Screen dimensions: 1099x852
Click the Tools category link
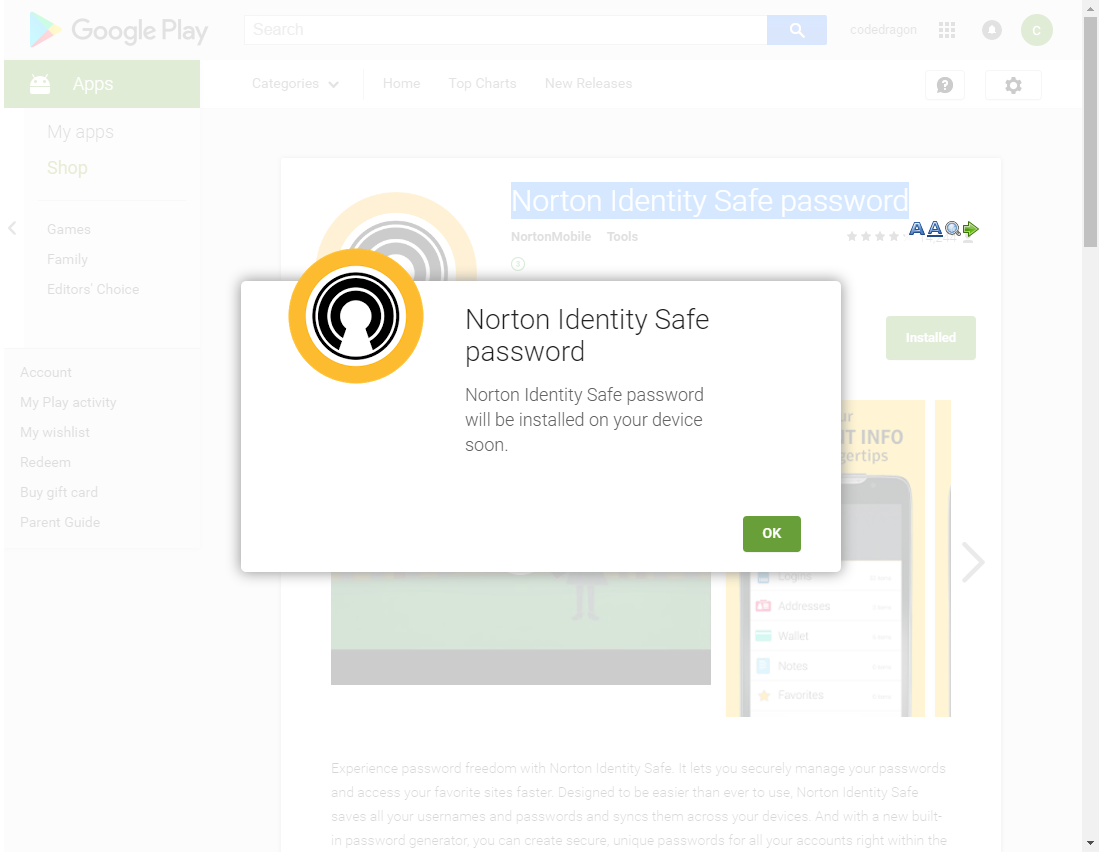pyautogui.click(x=622, y=237)
